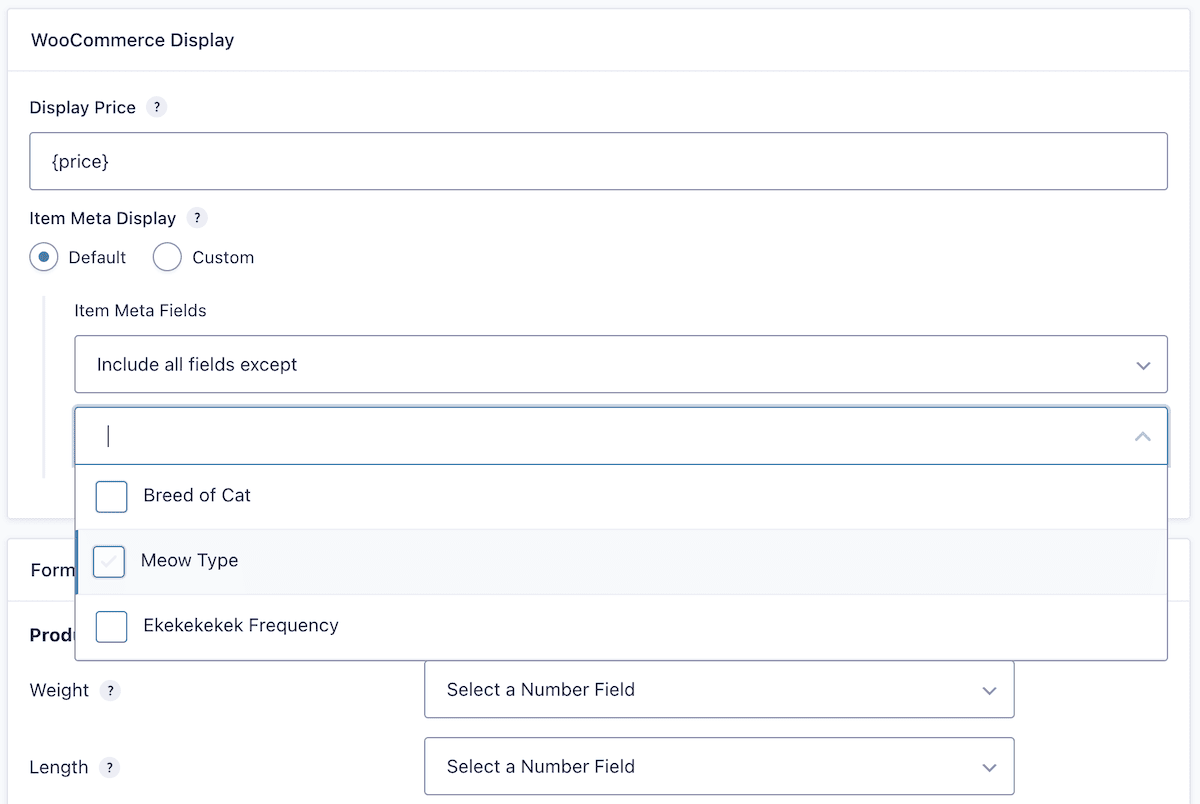Click the Item Meta Display help icon
The image size is (1200, 804).
[197, 218]
